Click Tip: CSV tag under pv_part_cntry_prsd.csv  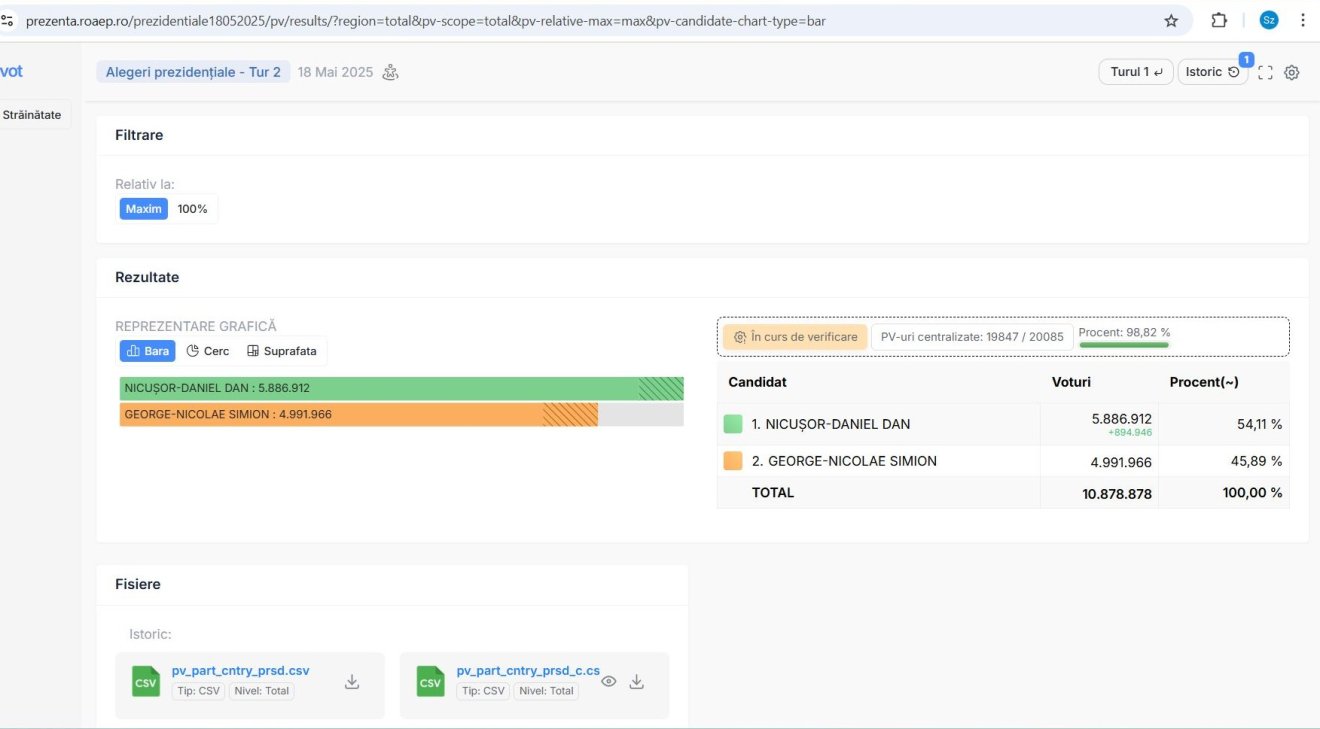pos(199,691)
